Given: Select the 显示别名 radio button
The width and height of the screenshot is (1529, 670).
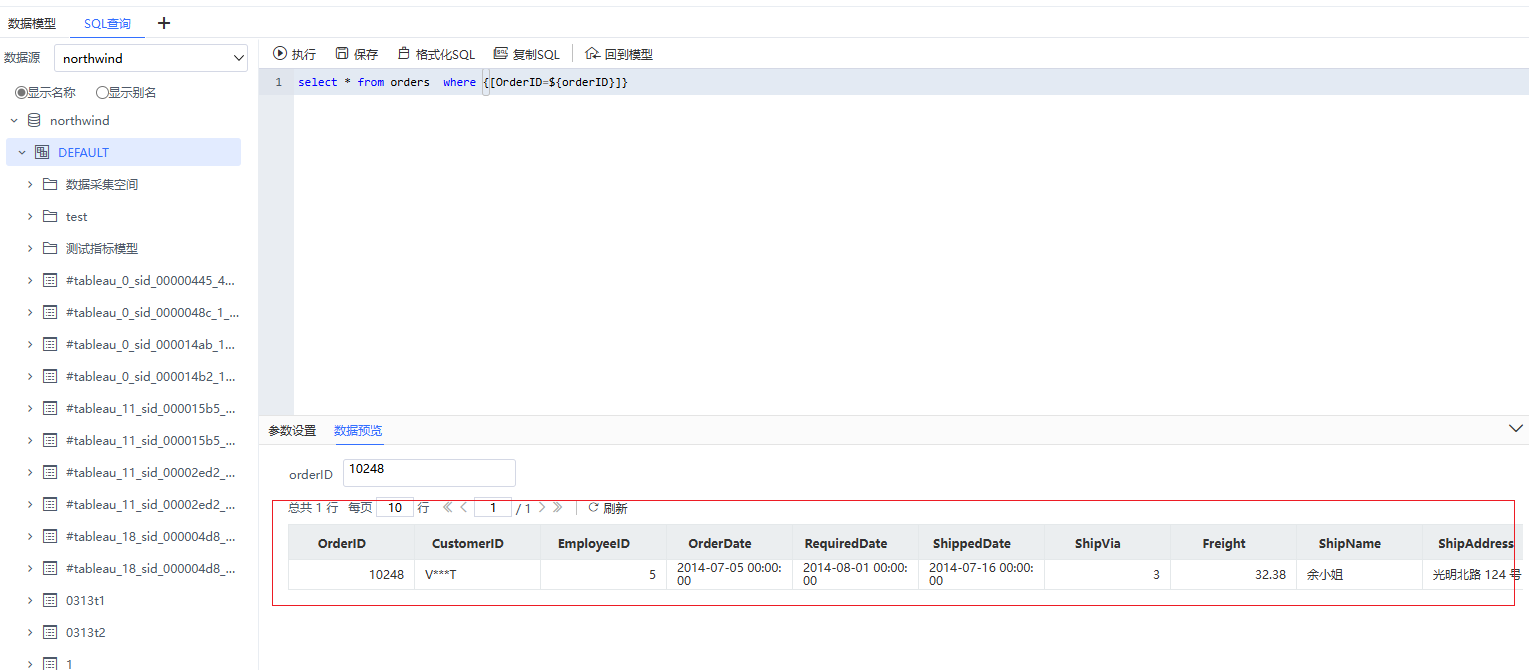Looking at the screenshot, I should 102,92.
